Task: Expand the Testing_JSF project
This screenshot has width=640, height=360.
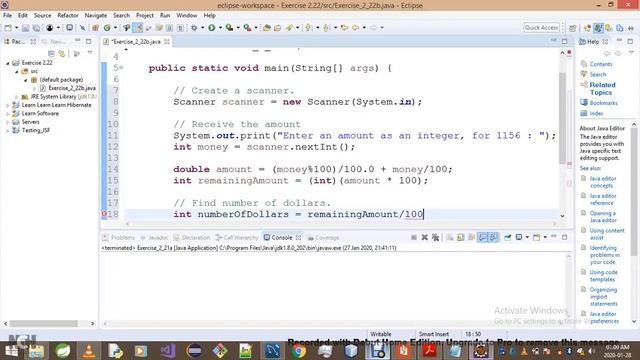Action: click(8, 131)
